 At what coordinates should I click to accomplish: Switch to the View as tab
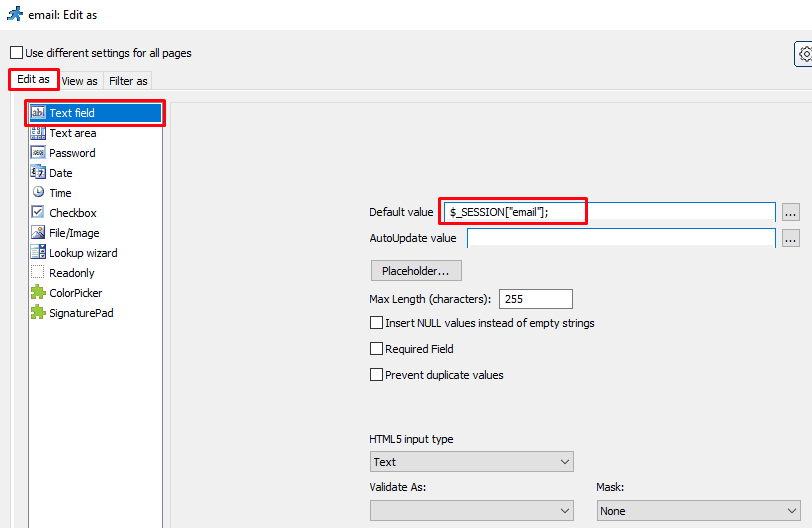pos(79,81)
